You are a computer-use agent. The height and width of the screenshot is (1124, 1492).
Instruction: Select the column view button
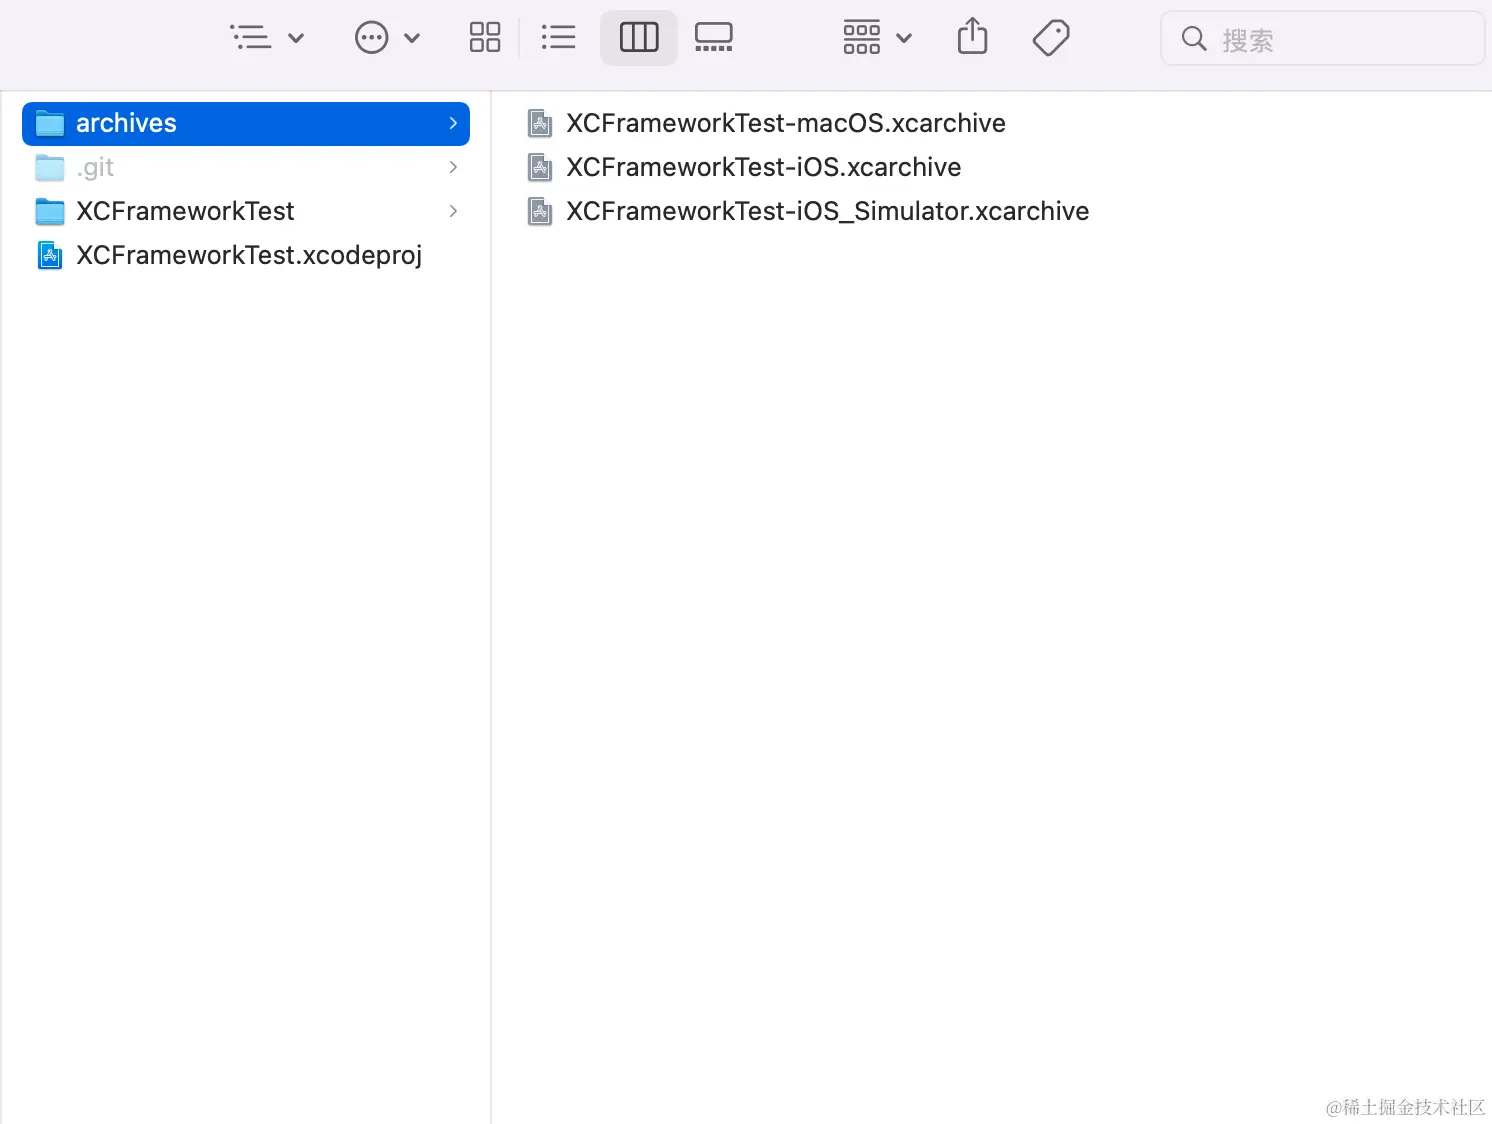tap(639, 38)
